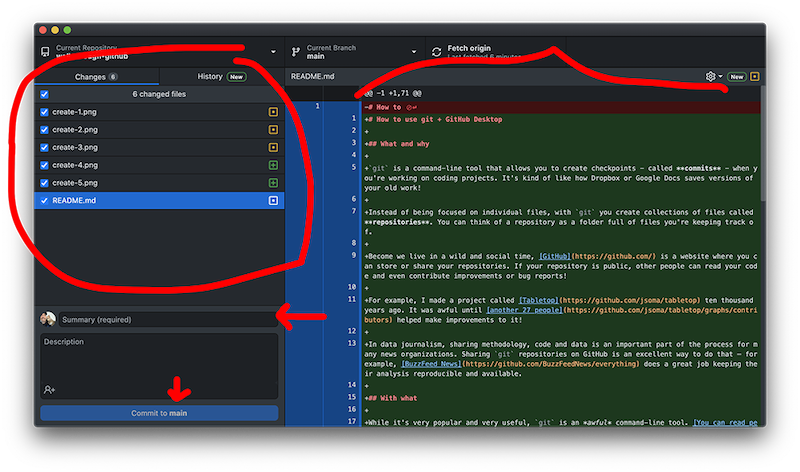Click the diff hunk header @@ -1 +1,71 @@
Screen dimensions: 800x472
coord(393,93)
